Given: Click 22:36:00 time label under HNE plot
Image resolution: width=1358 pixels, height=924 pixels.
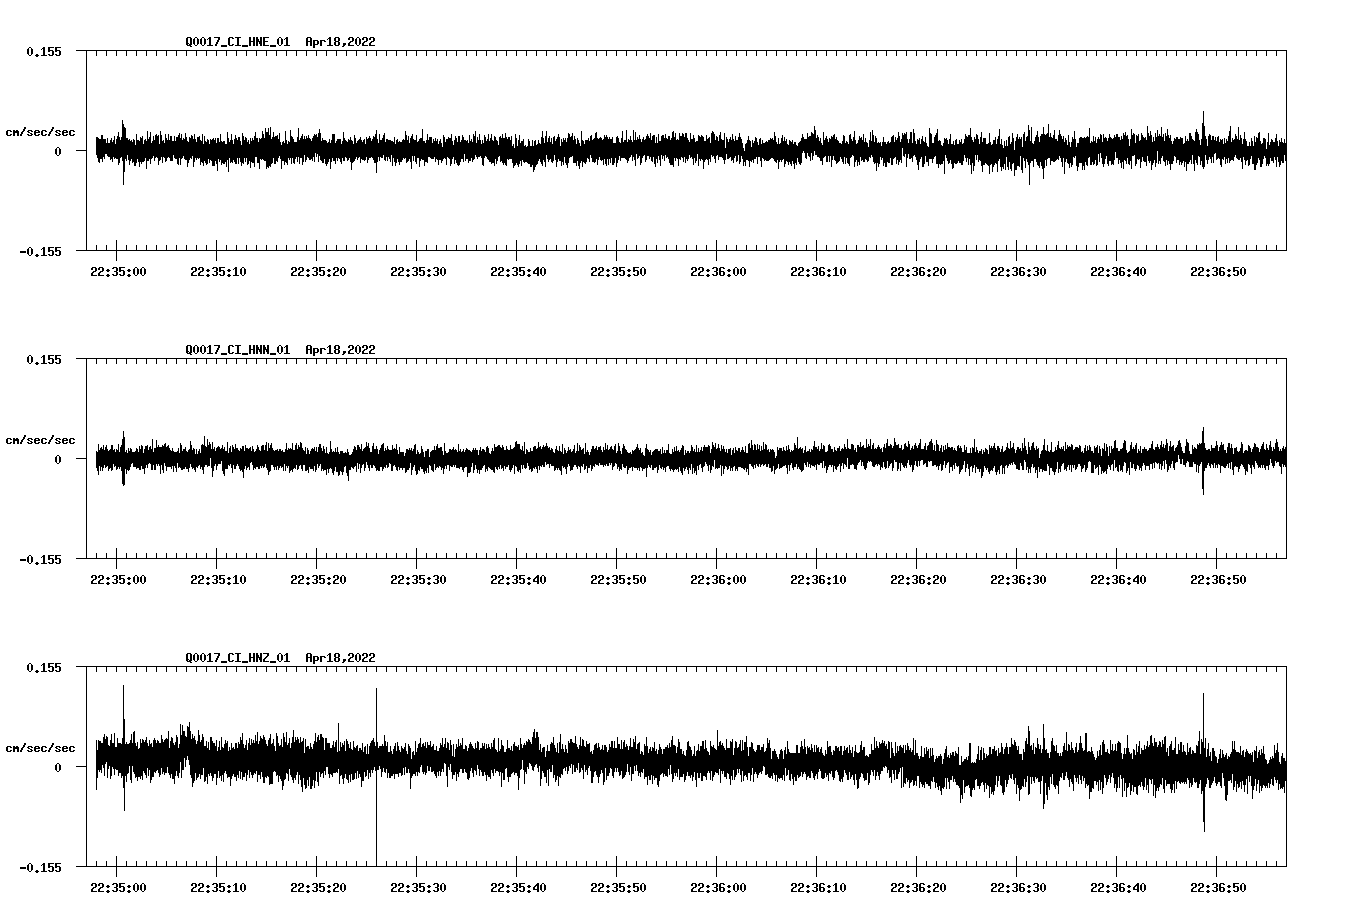Looking at the screenshot, I should click(x=718, y=271).
